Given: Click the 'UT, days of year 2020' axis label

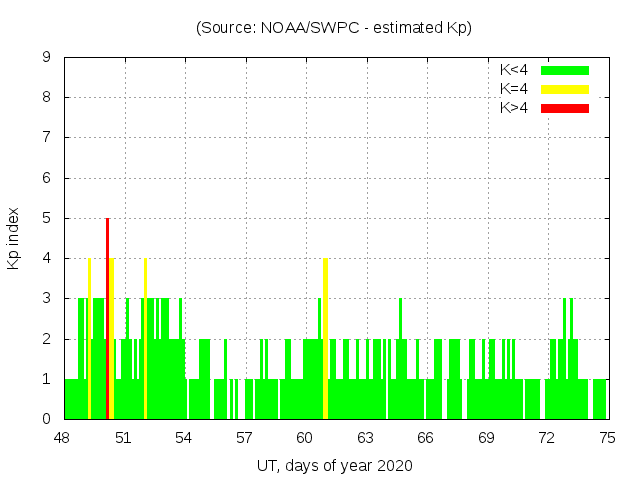Looking at the screenshot, I should click(333, 465).
